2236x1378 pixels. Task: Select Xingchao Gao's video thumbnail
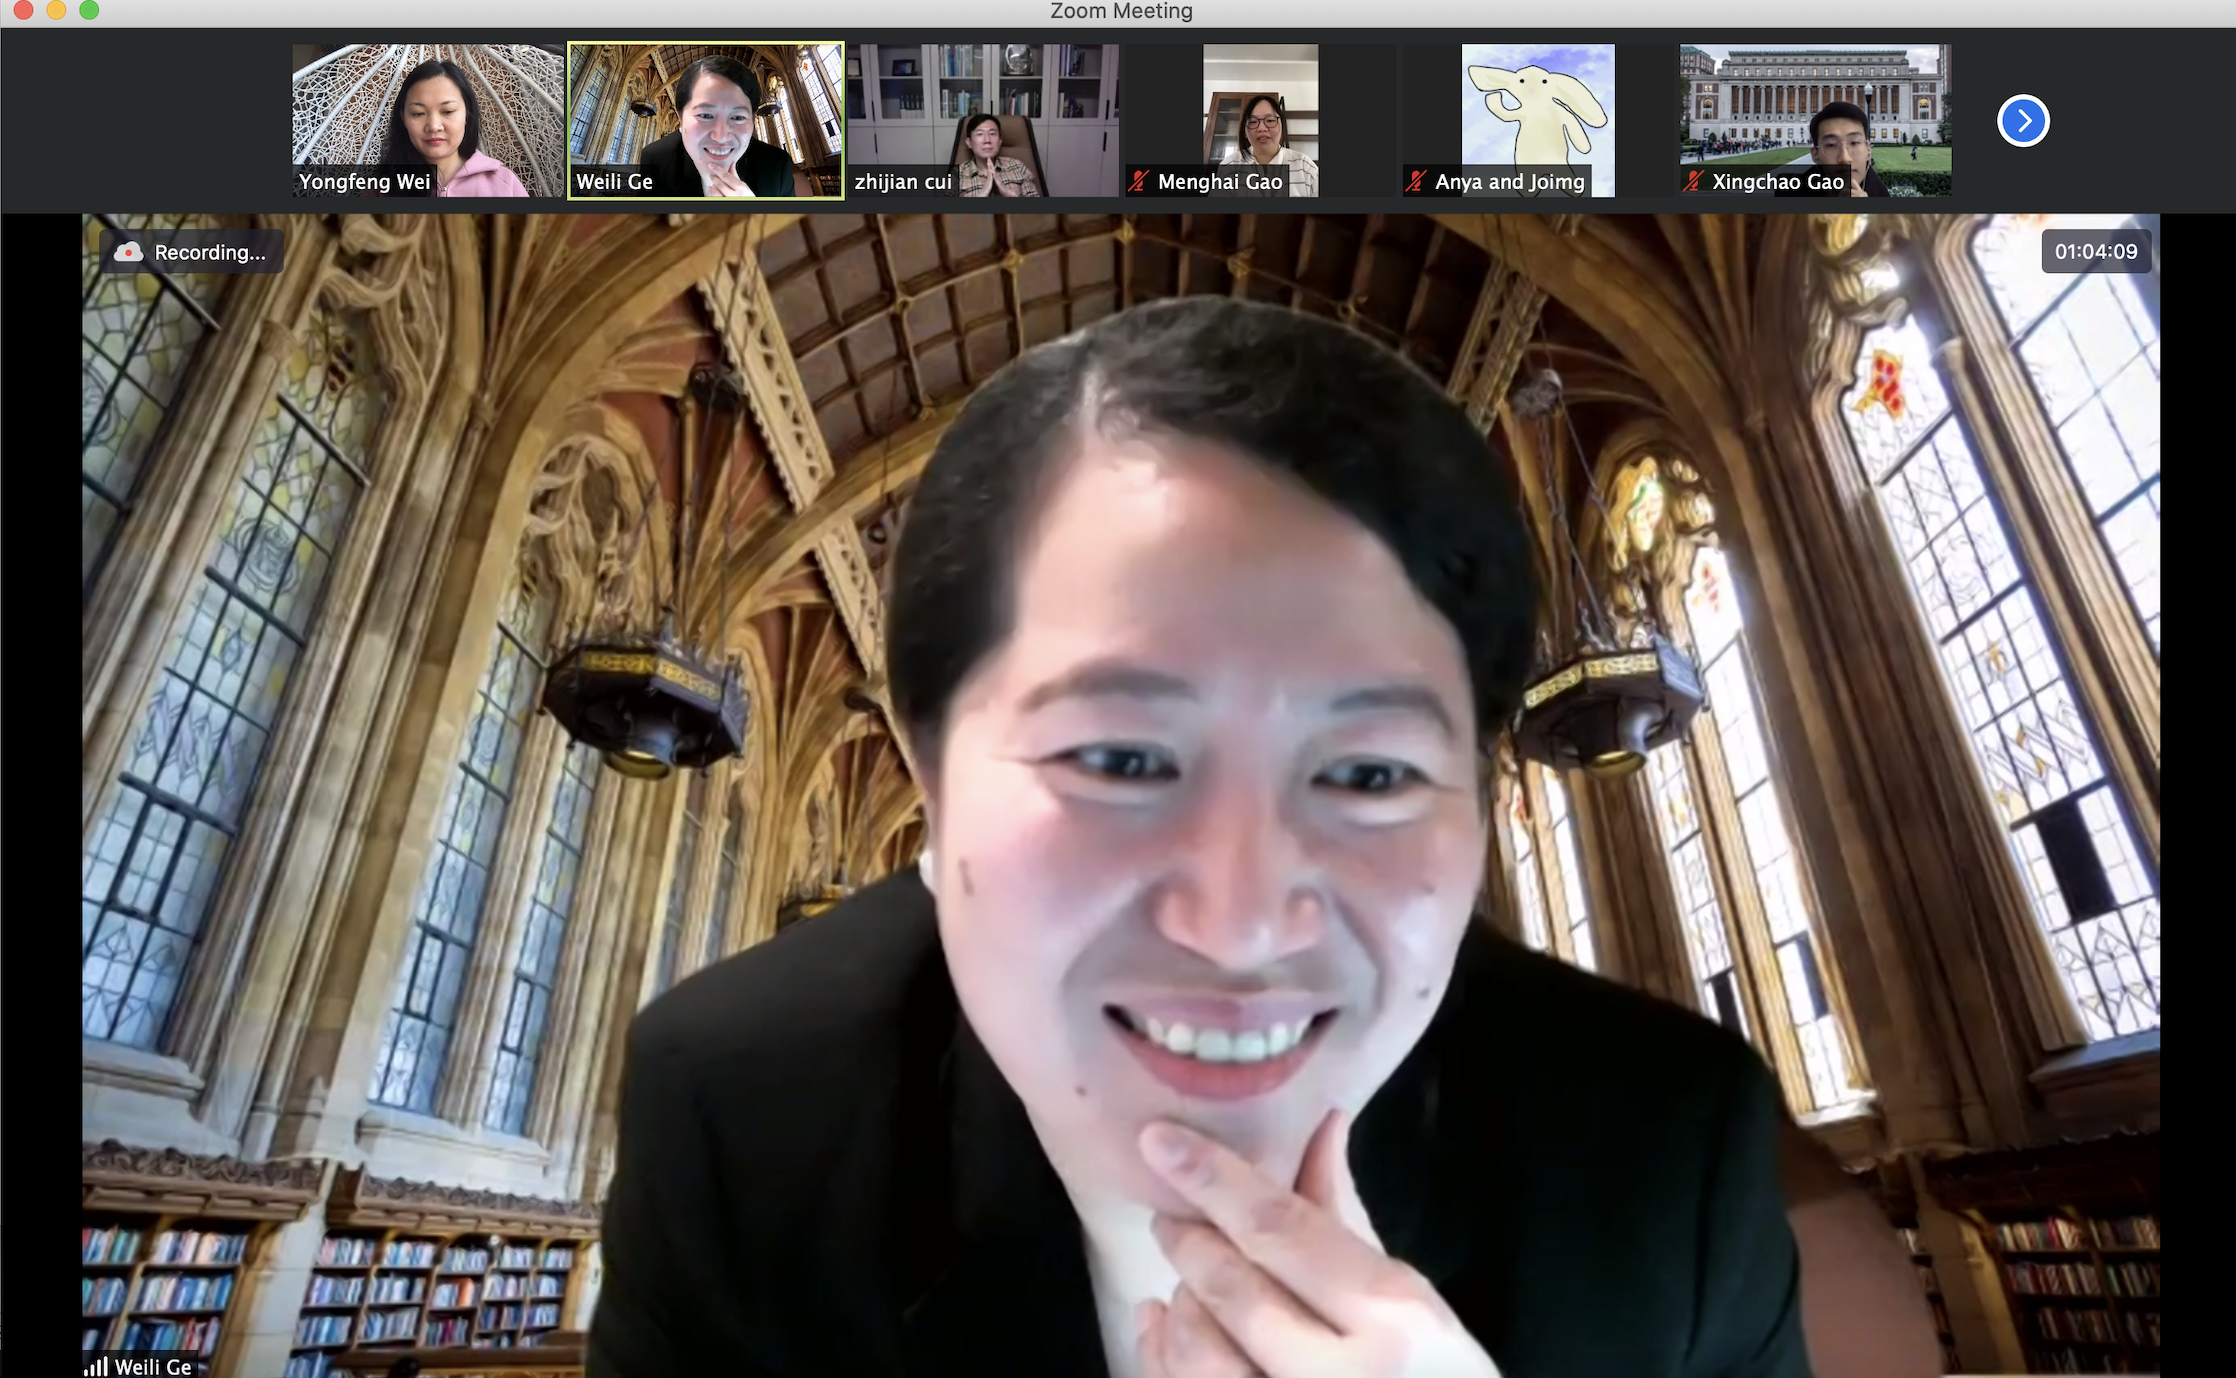pos(1815,120)
